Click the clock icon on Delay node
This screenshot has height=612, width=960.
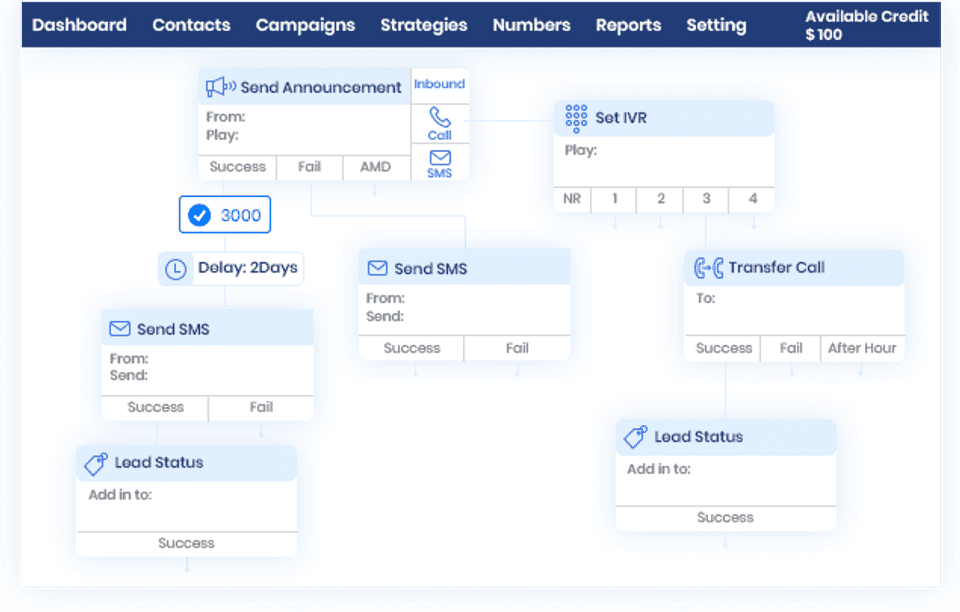click(176, 269)
